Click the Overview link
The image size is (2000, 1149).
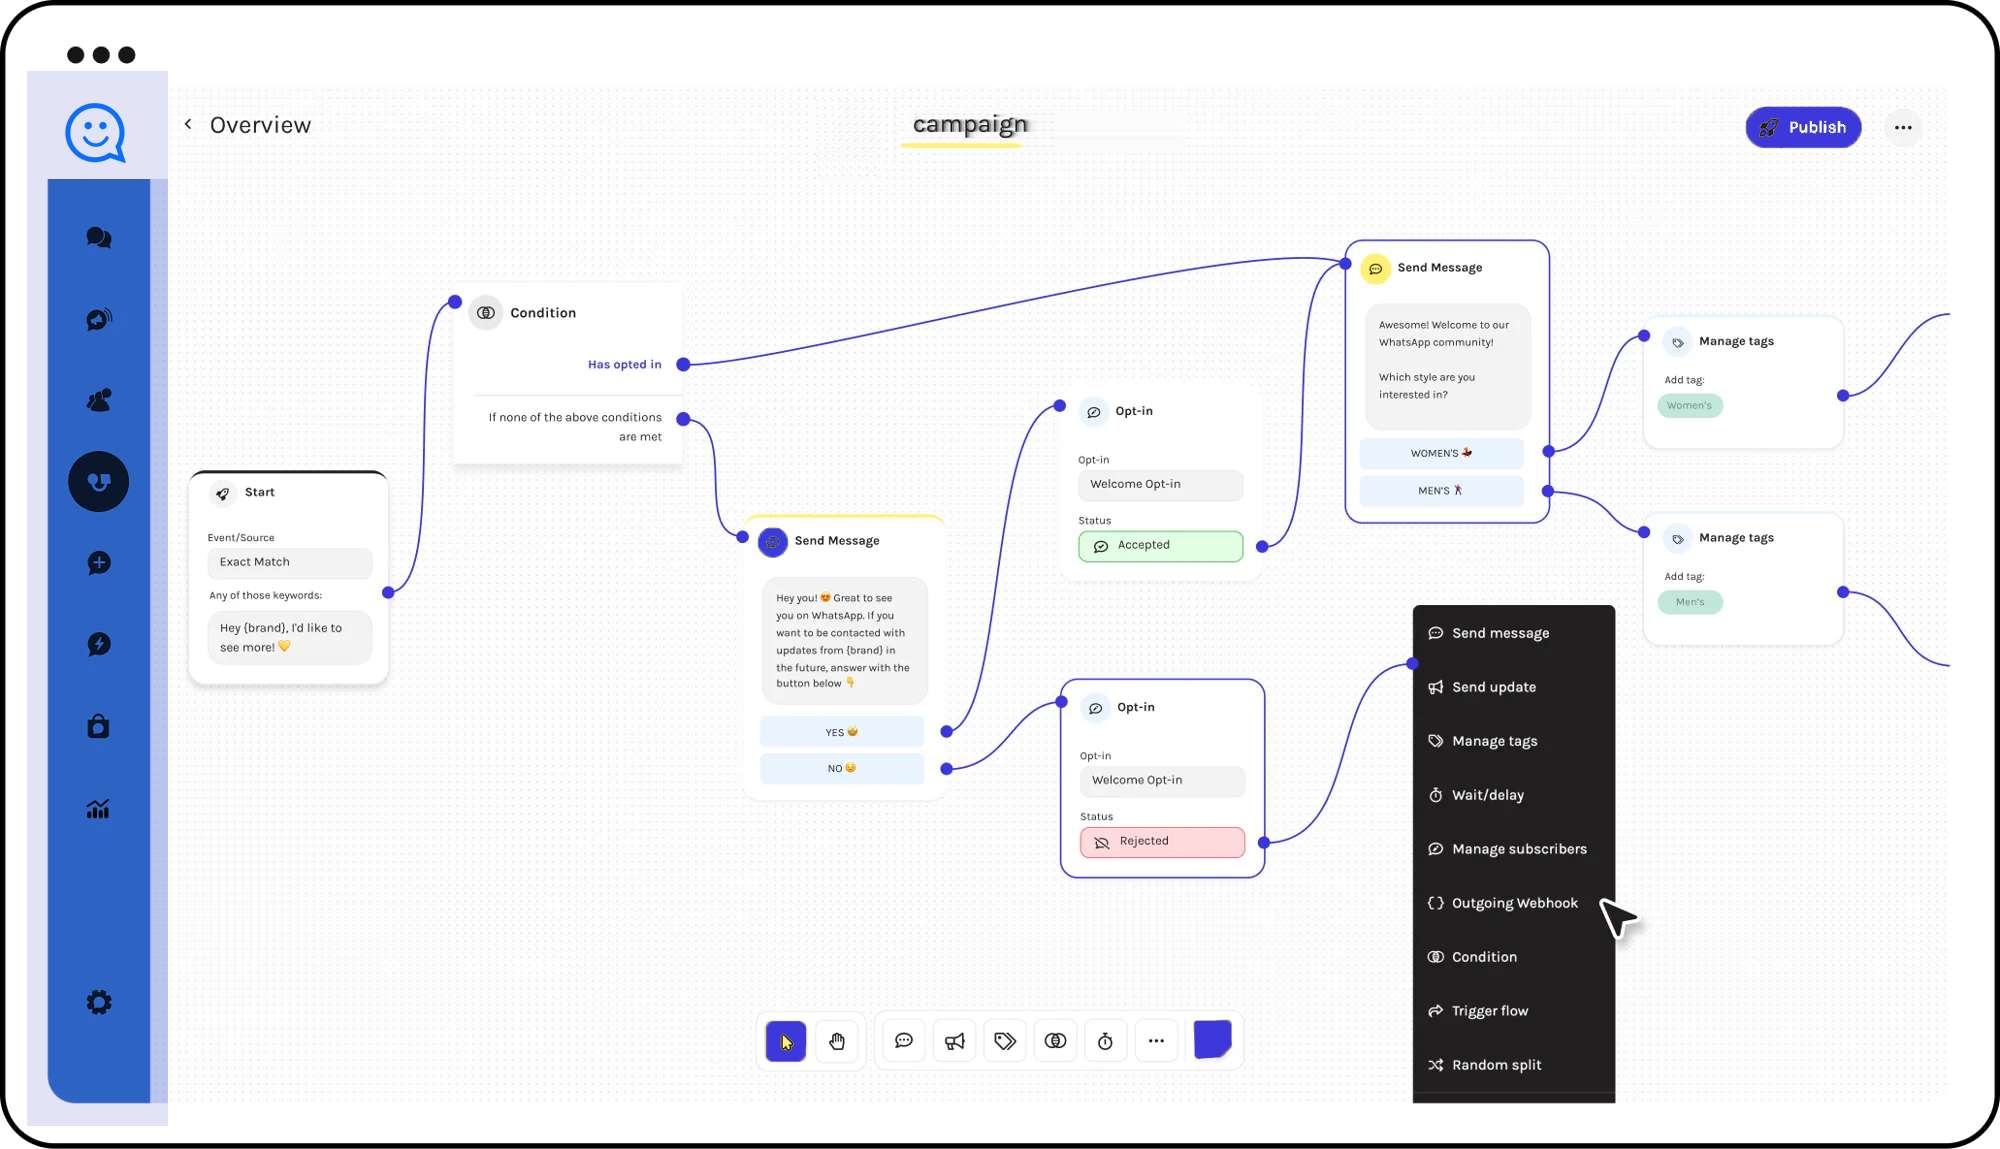260,125
